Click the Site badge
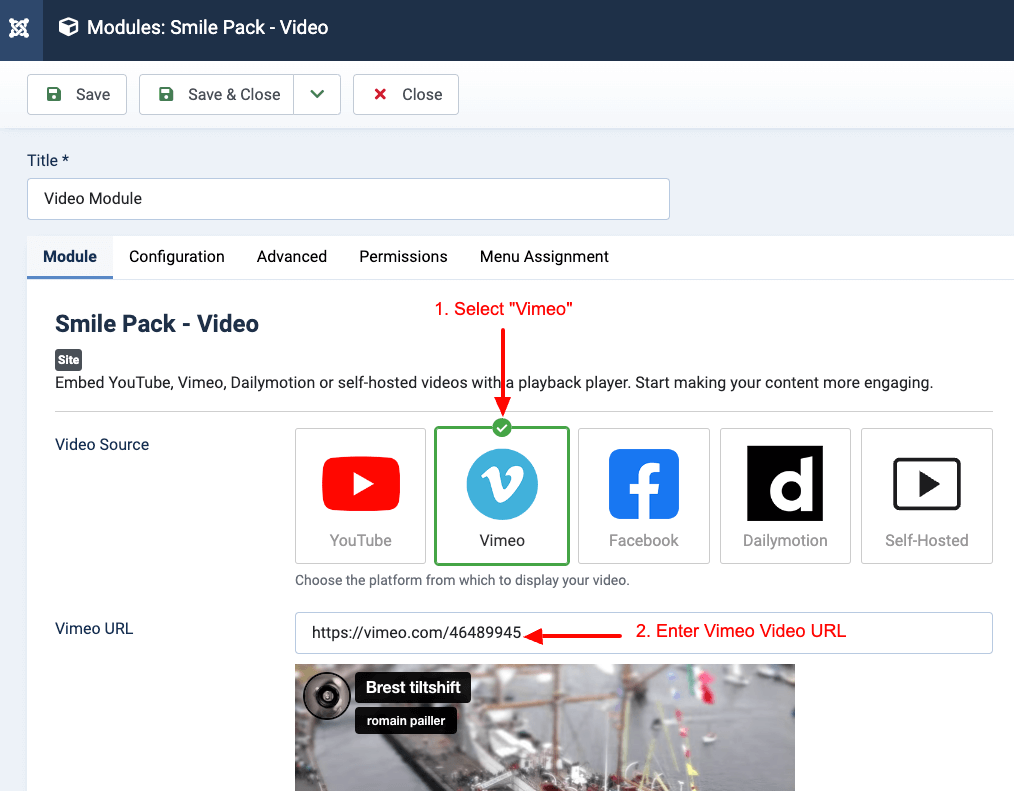 tap(69, 360)
